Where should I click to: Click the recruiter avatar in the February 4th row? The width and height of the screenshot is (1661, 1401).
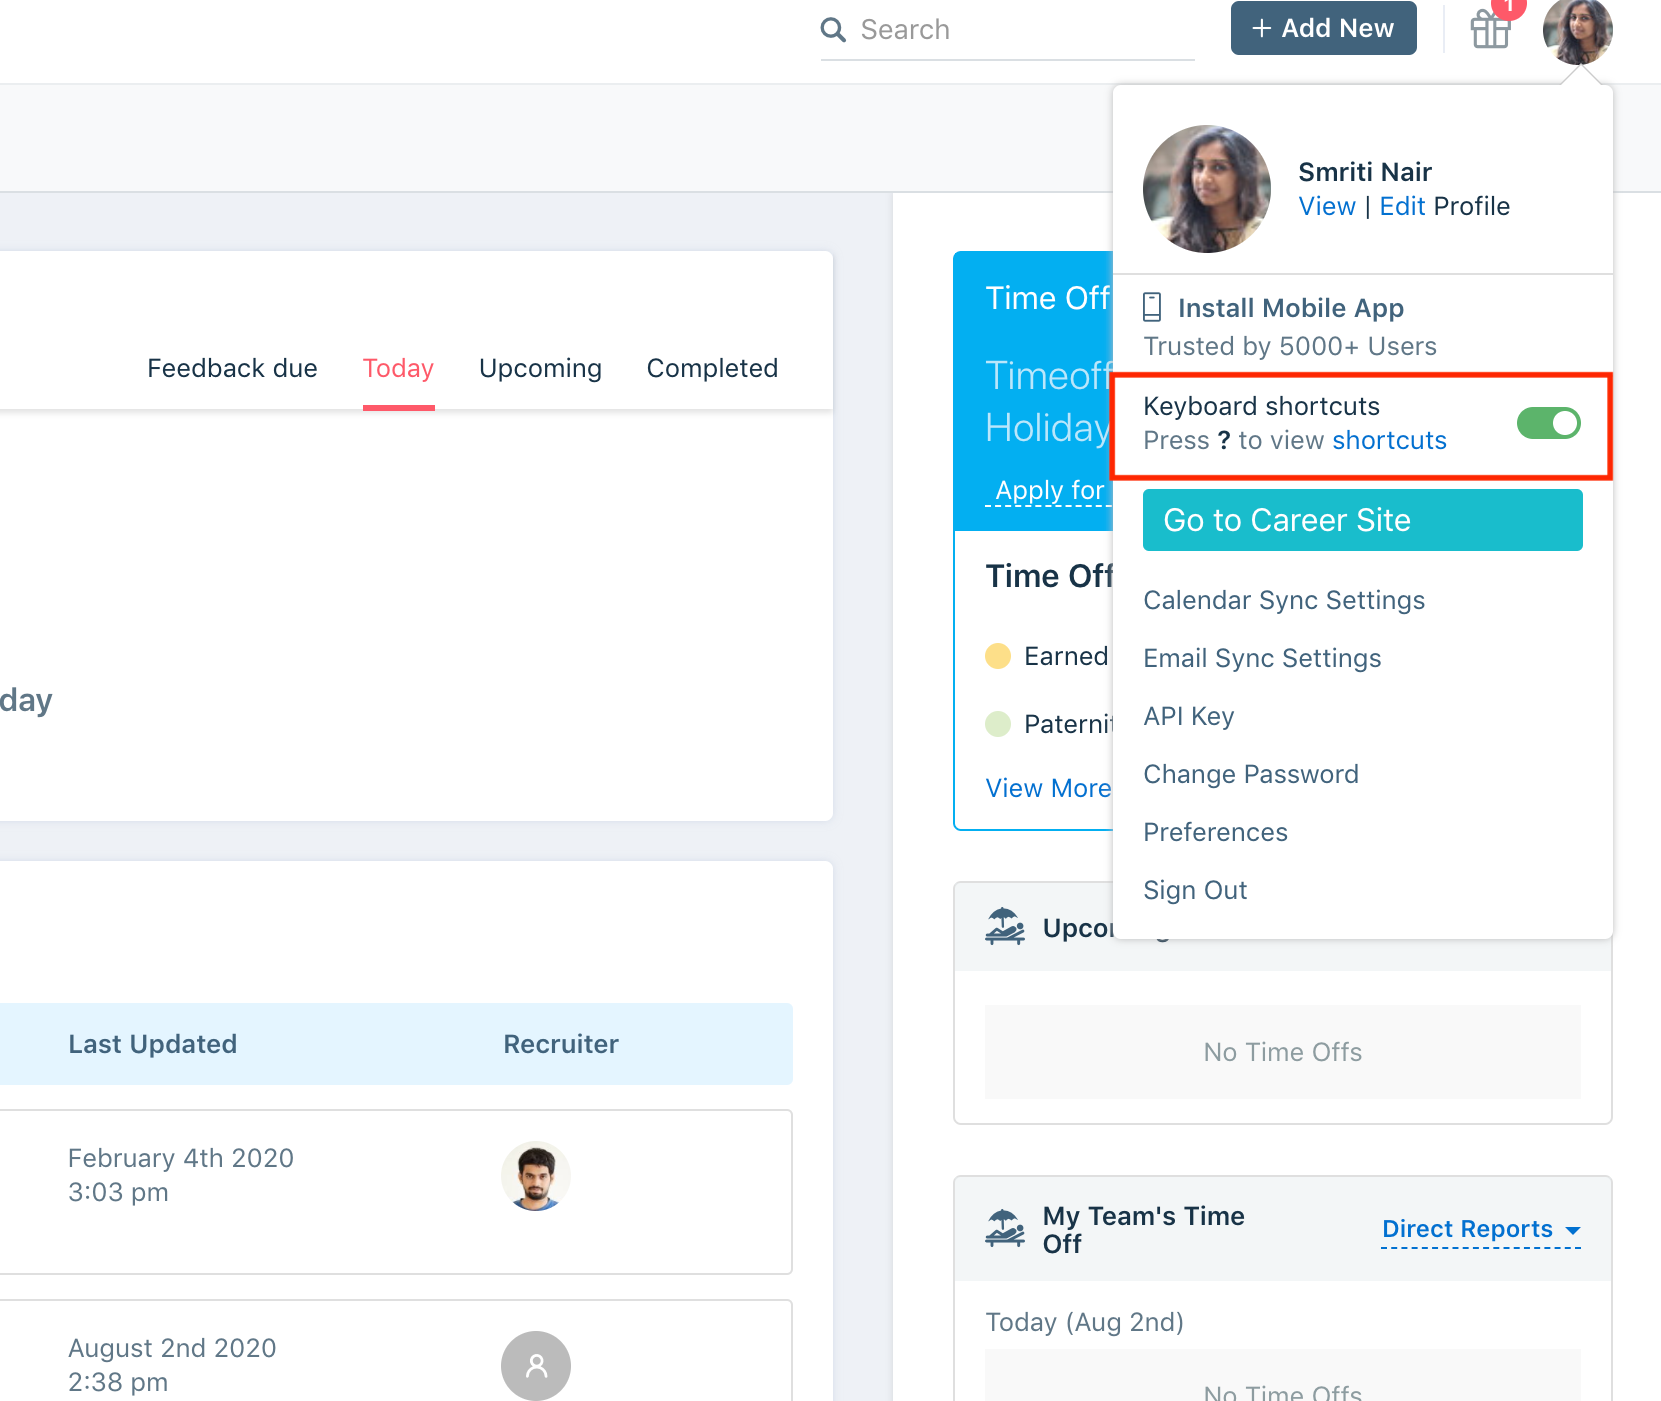point(536,1176)
